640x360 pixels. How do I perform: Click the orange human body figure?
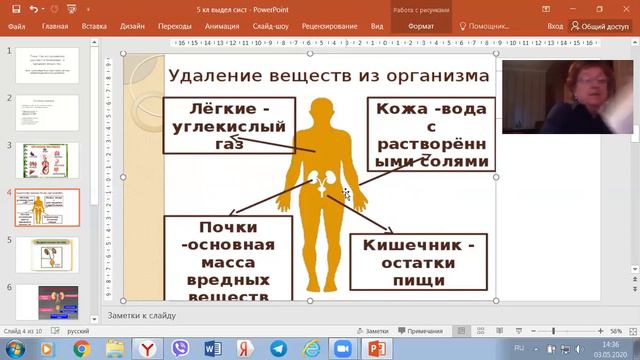321,195
